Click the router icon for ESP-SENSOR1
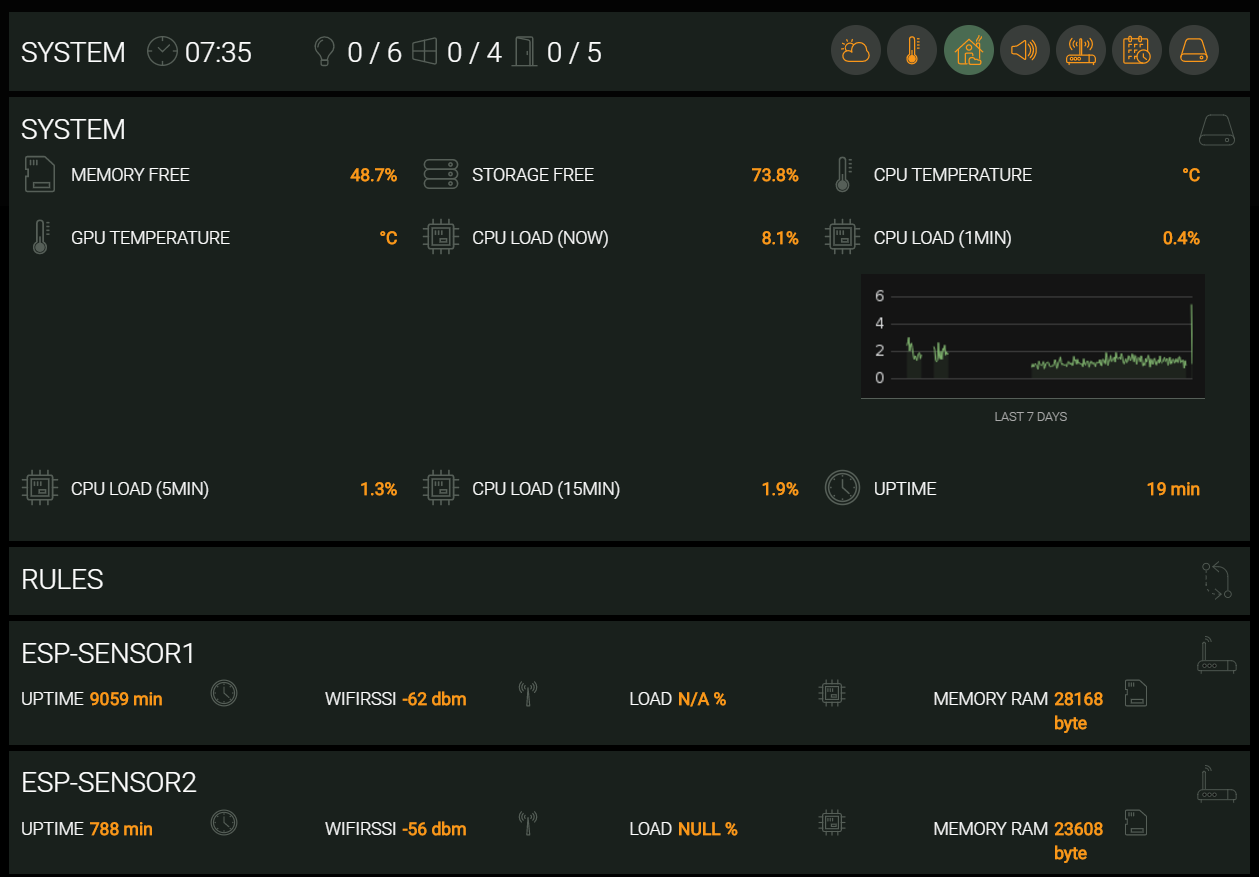The height and width of the screenshot is (877, 1259). [x=1217, y=655]
